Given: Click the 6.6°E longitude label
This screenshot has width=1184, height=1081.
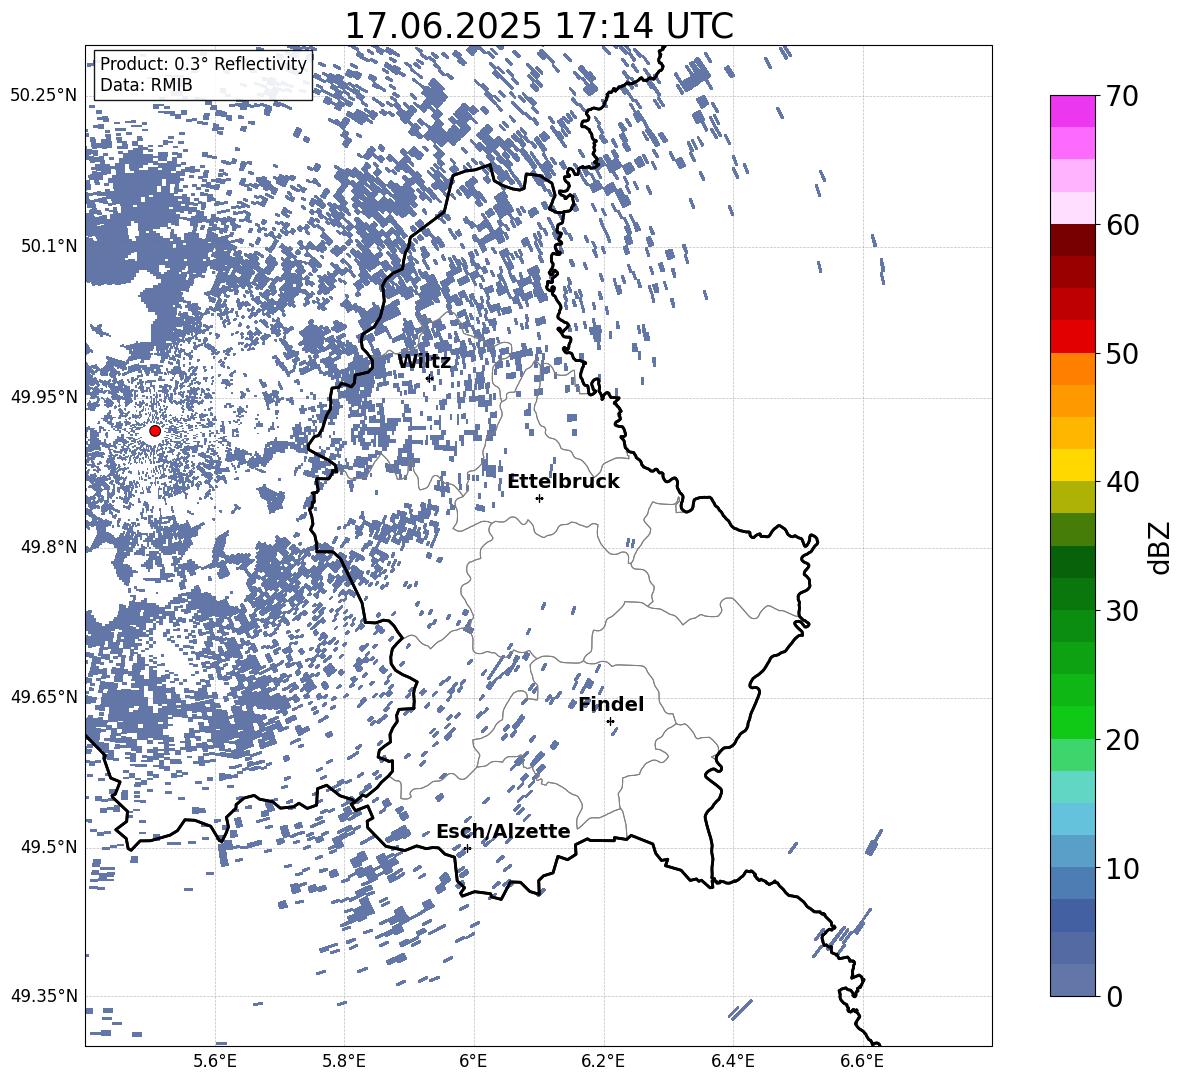Looking at the screenshot, I should point(862,1061).
